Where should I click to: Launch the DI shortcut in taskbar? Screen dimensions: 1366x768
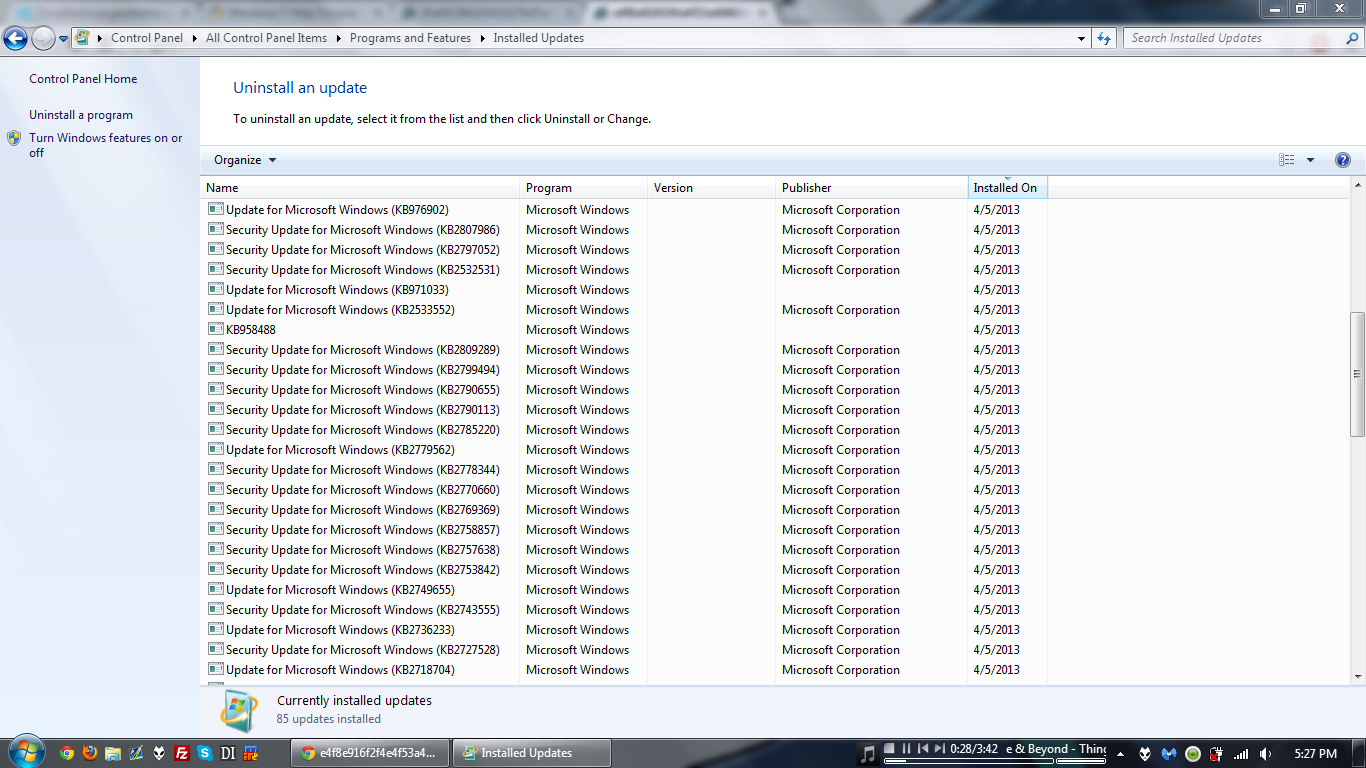228,753
